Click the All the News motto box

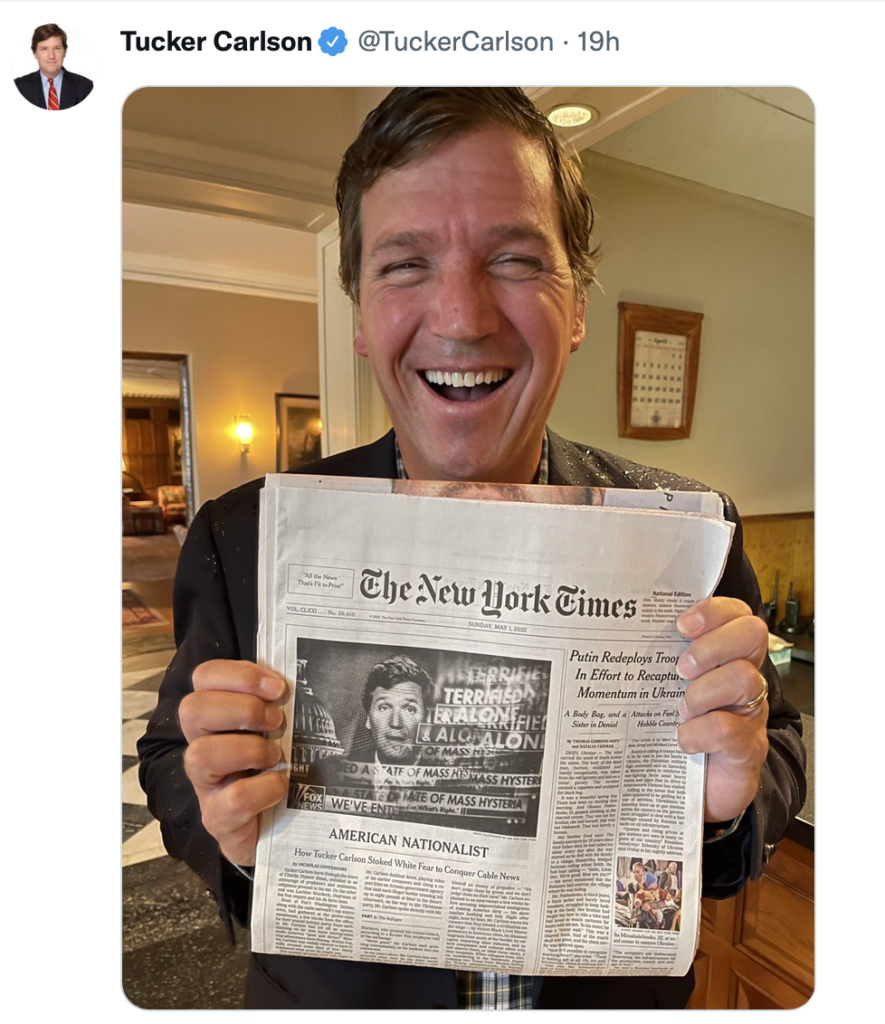(x=320, y=580)
